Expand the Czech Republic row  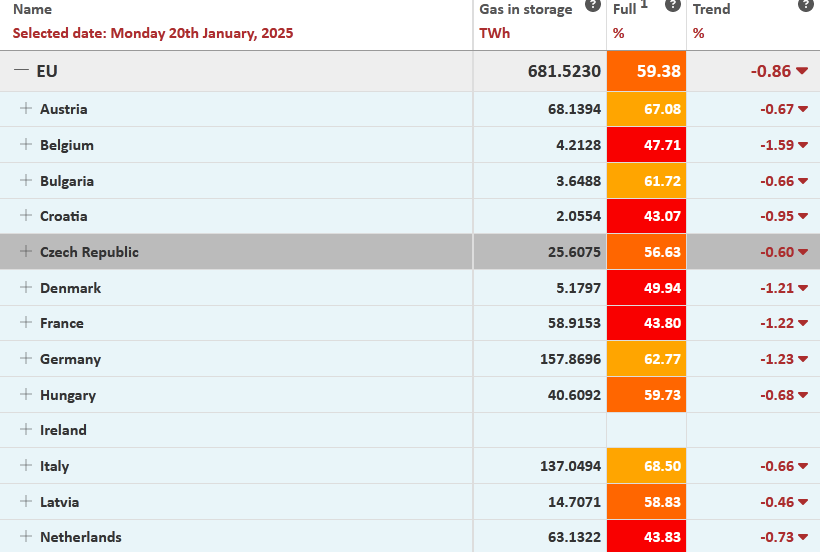26,252
